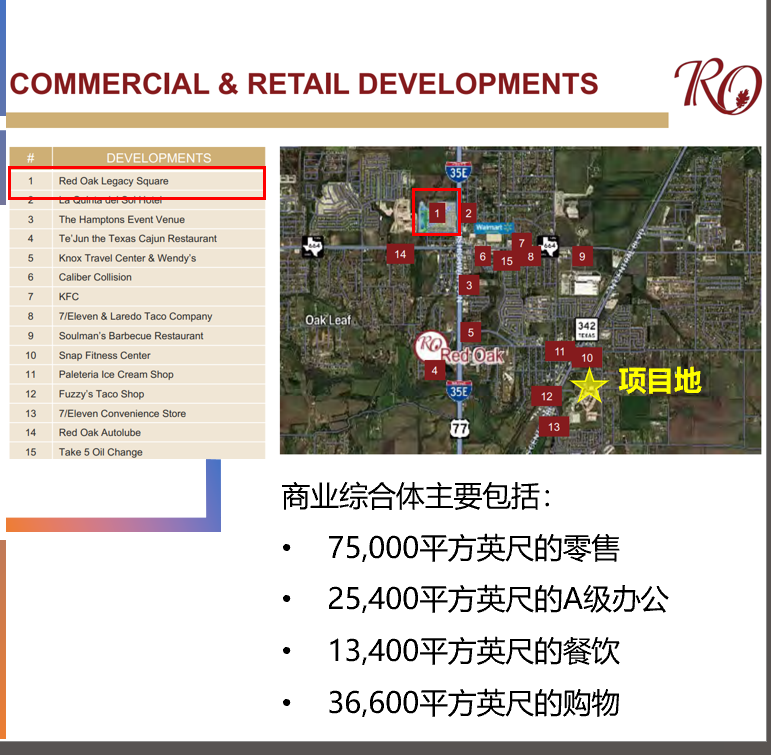Click the Walmart label on the map
Screen dimensions: 771x755
489,228
